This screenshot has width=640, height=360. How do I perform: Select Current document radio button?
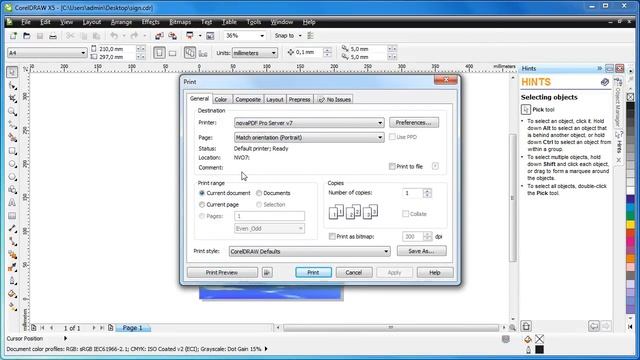(x=202, y=193)
